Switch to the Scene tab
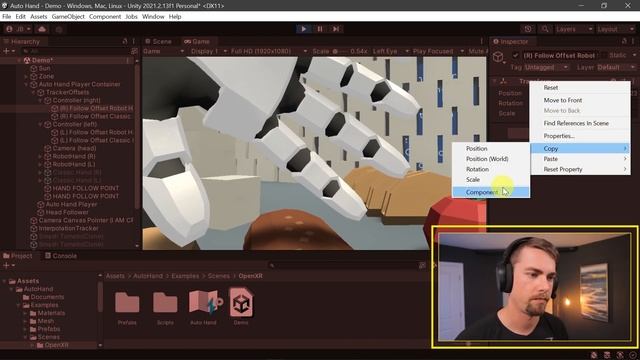This screenshot has width=640, height=360. click(158, 41)
